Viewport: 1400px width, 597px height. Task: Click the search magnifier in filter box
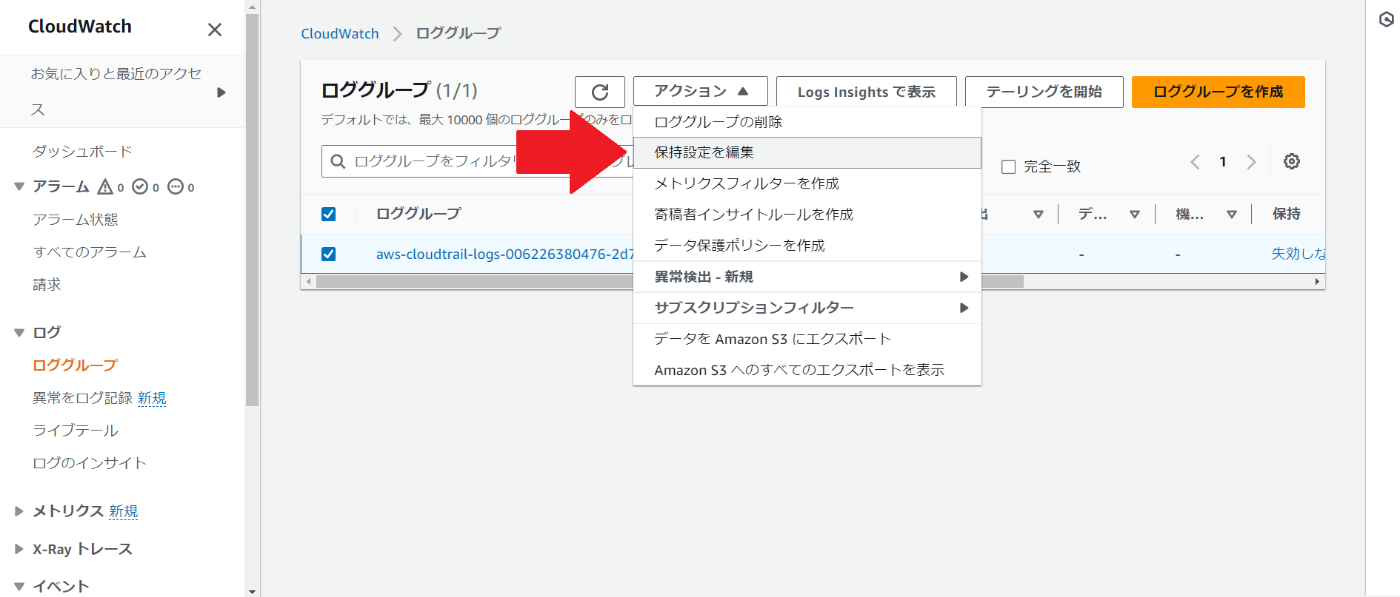coord(338,162)
